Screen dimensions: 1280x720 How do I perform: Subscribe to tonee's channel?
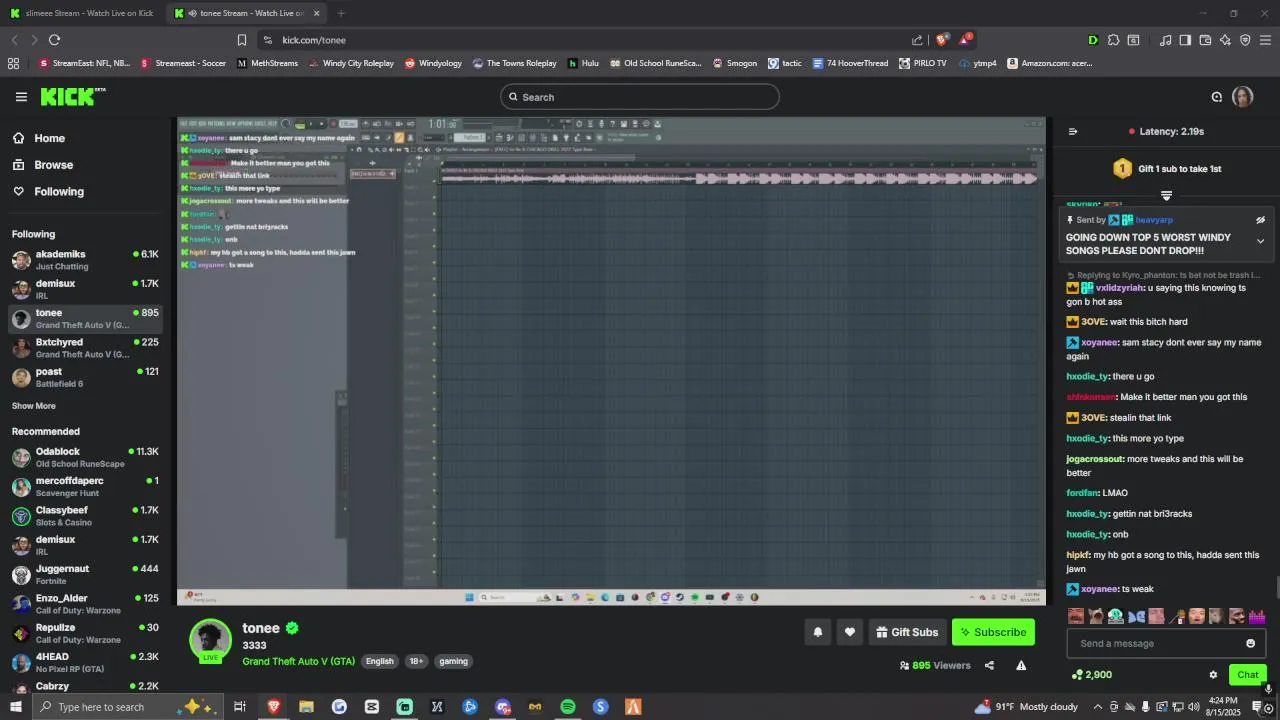[993, 632]
